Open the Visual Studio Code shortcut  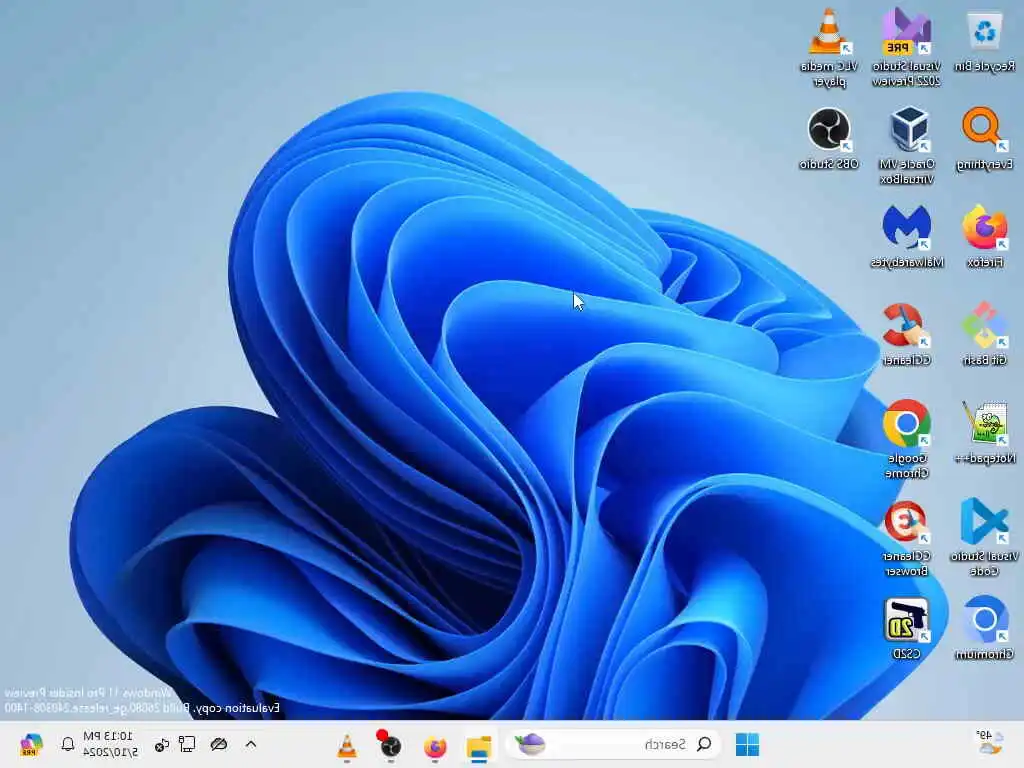984,538
